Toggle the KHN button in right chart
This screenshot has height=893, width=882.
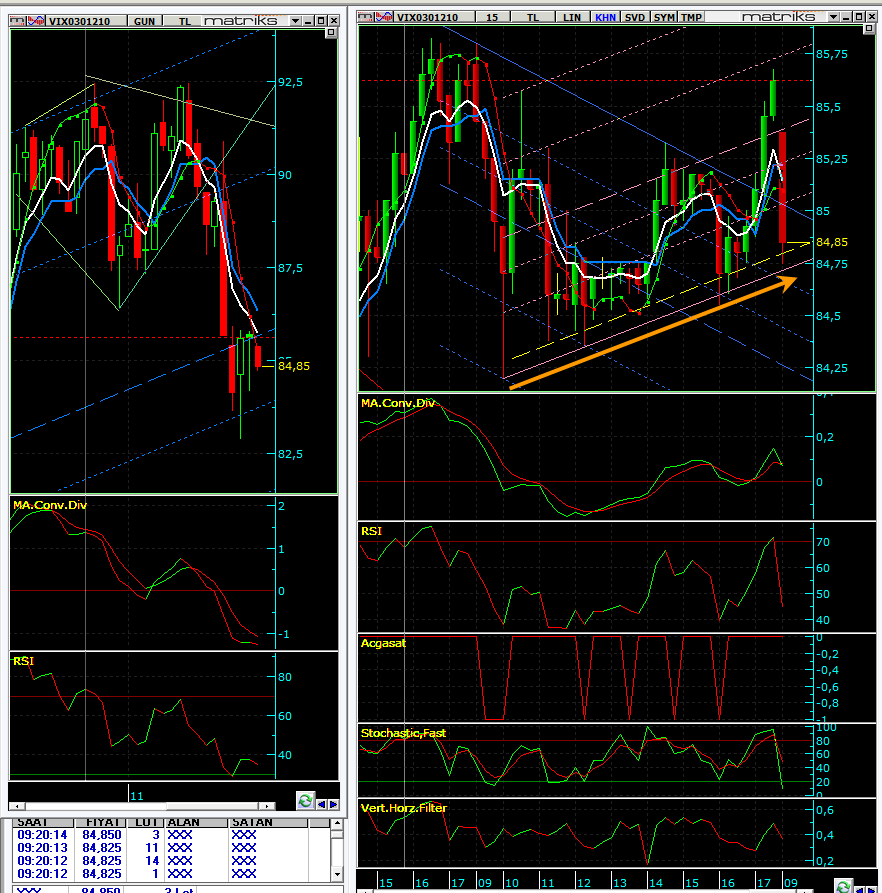point(605,16)
